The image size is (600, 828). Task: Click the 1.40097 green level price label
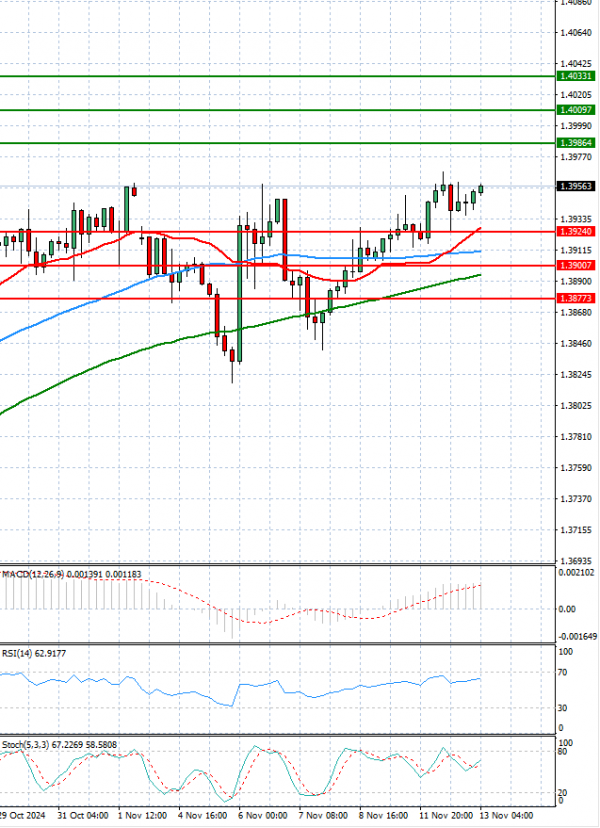(x=576, y=110)
